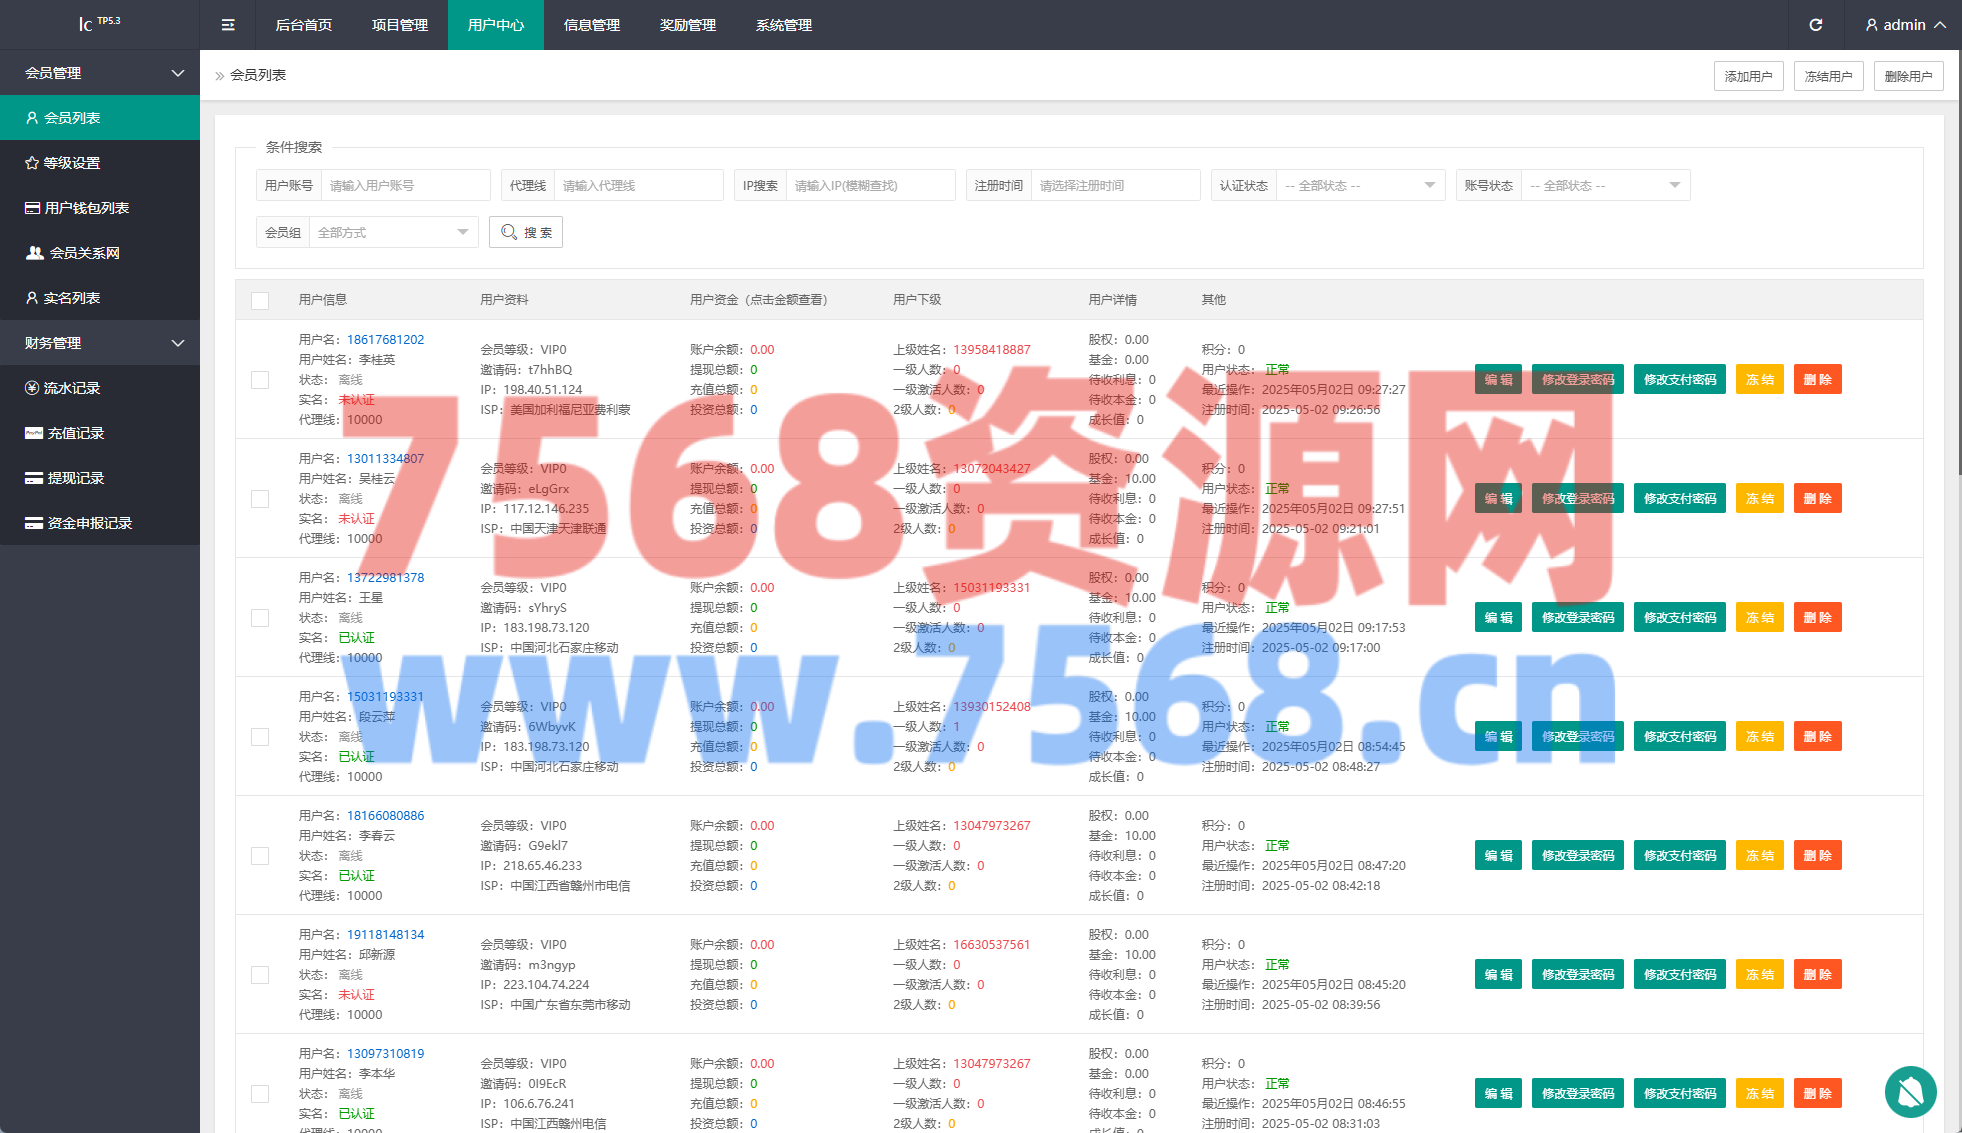Click the 添加用户 button
The height and width of the screenshot is (1133, 1962).
1748,76
